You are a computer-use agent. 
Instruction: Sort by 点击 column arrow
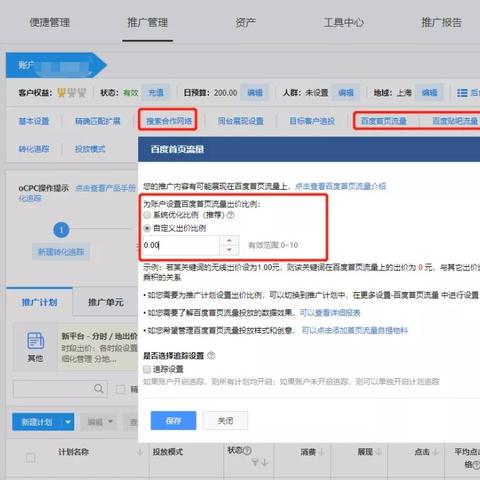pos(435,452)
